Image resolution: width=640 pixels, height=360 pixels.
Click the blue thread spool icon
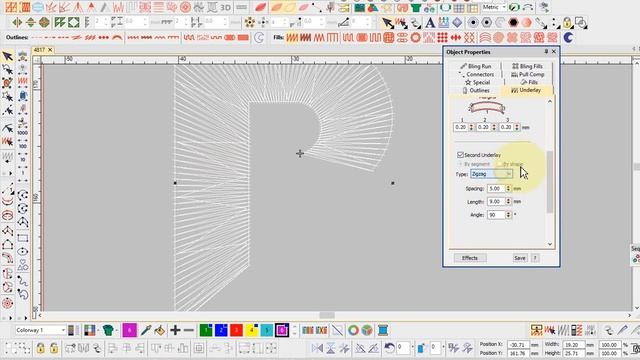pyautogui.click(x=383, y=330)
